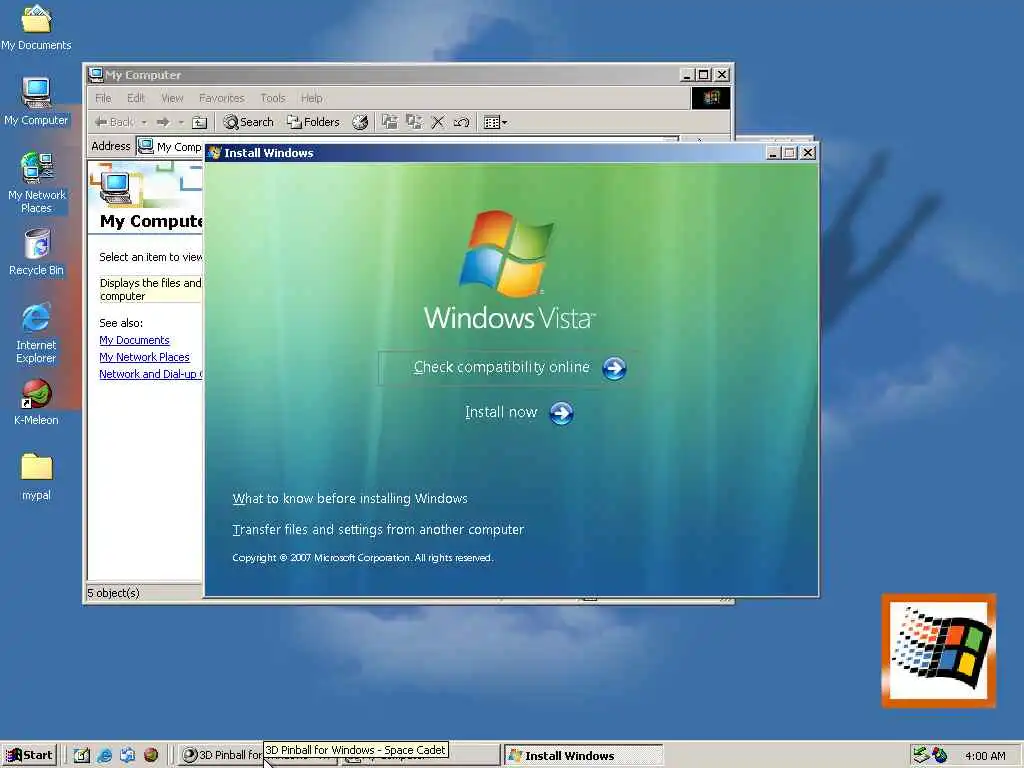Open the Tools menu in My Computer
The image size is (1024, 768).
pos(272,98)
